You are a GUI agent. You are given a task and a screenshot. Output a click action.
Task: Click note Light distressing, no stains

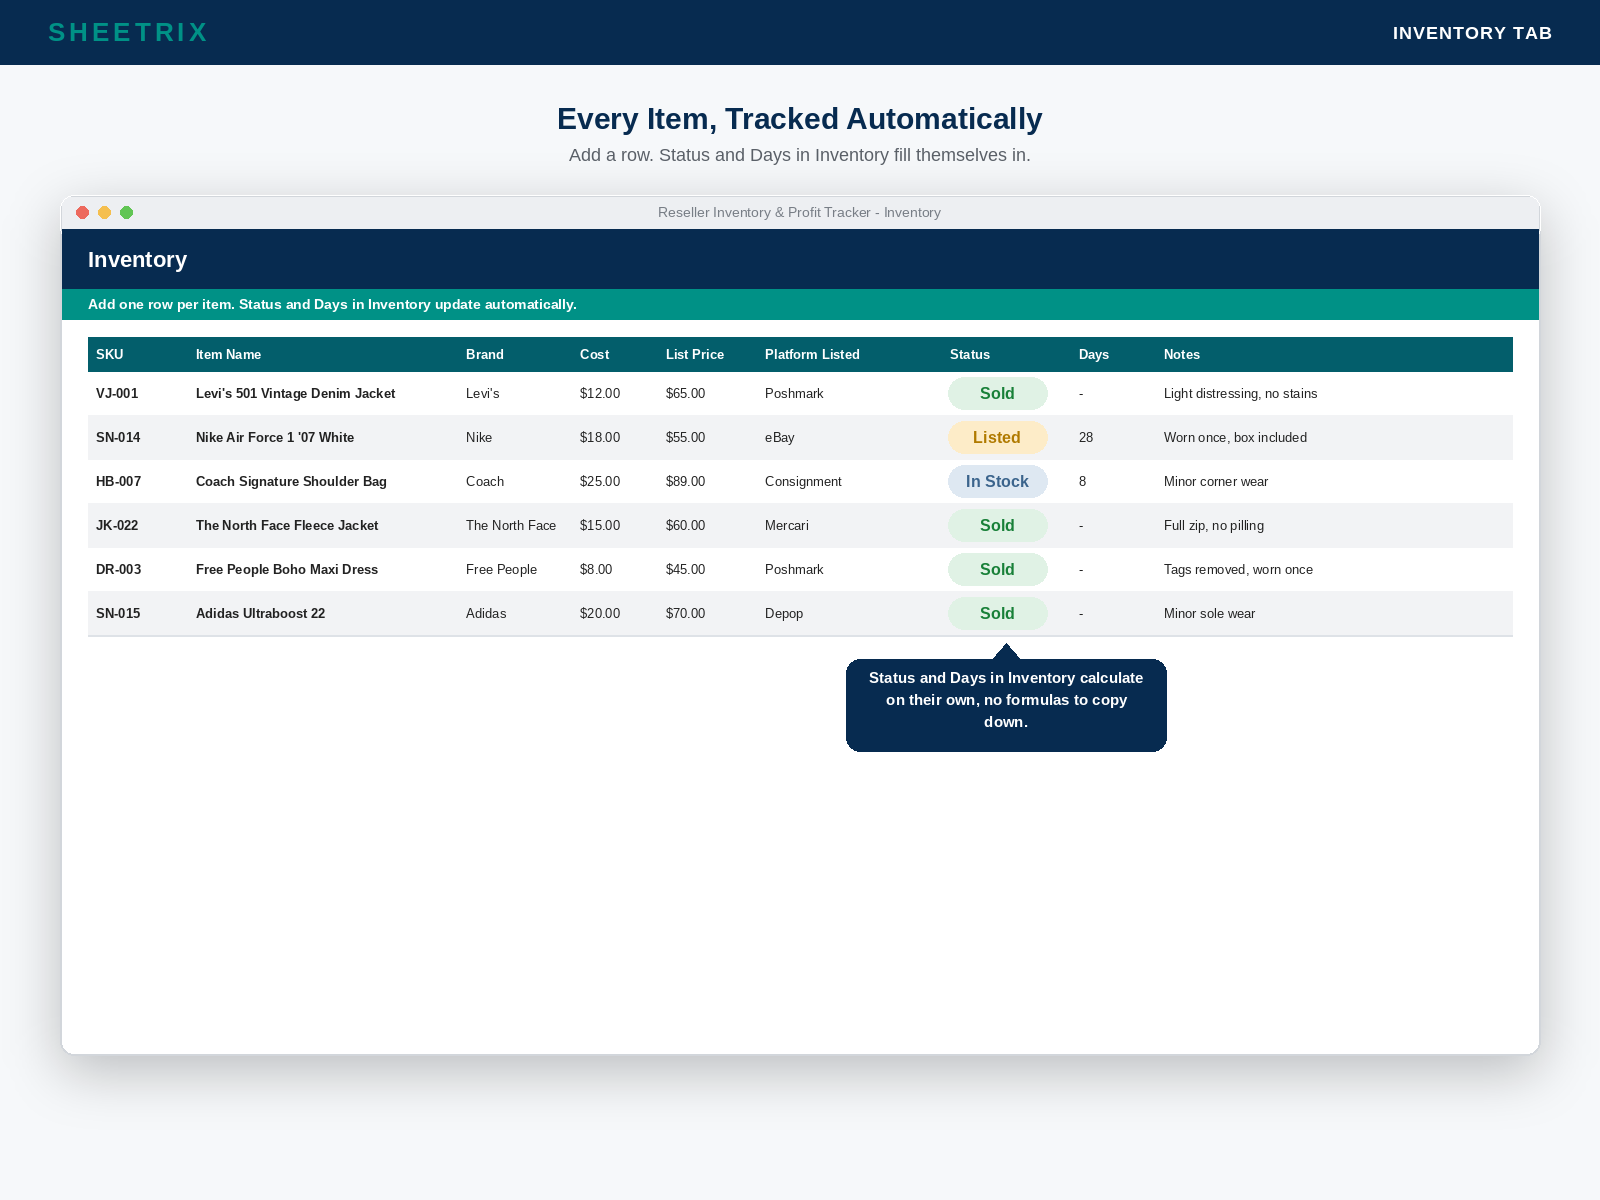pyautogui.click(x=1240, y=393)
